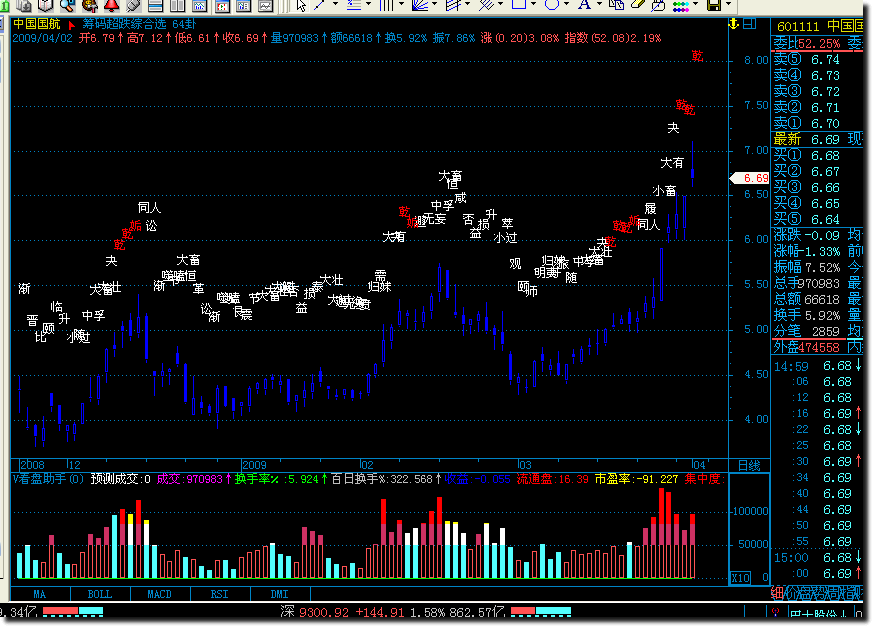The width and height of the screenshot is (875, 628).
Task: Click the save floppy disk icon
Action: click(x=714, y=6)
